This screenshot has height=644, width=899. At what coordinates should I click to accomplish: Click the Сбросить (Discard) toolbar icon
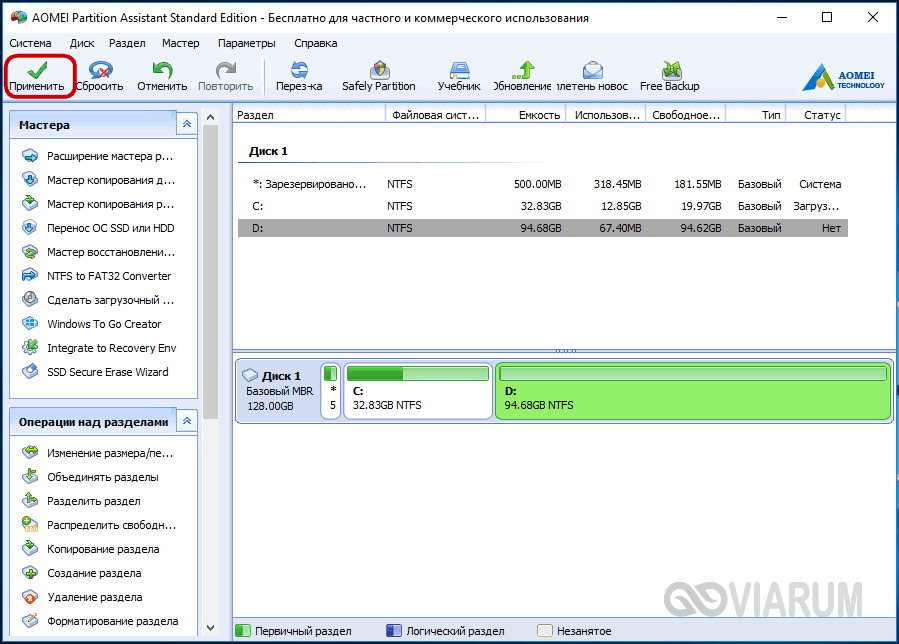[99, 76]
